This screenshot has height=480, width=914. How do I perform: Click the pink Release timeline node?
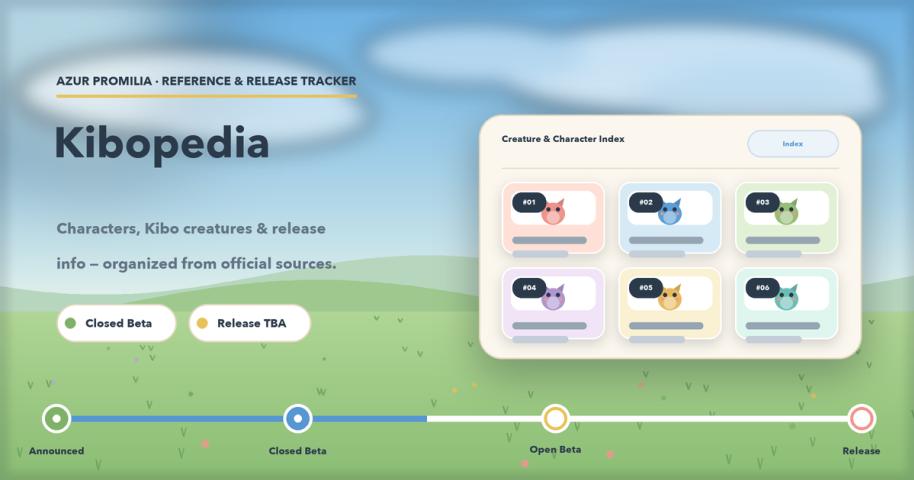tap(862, 418)
